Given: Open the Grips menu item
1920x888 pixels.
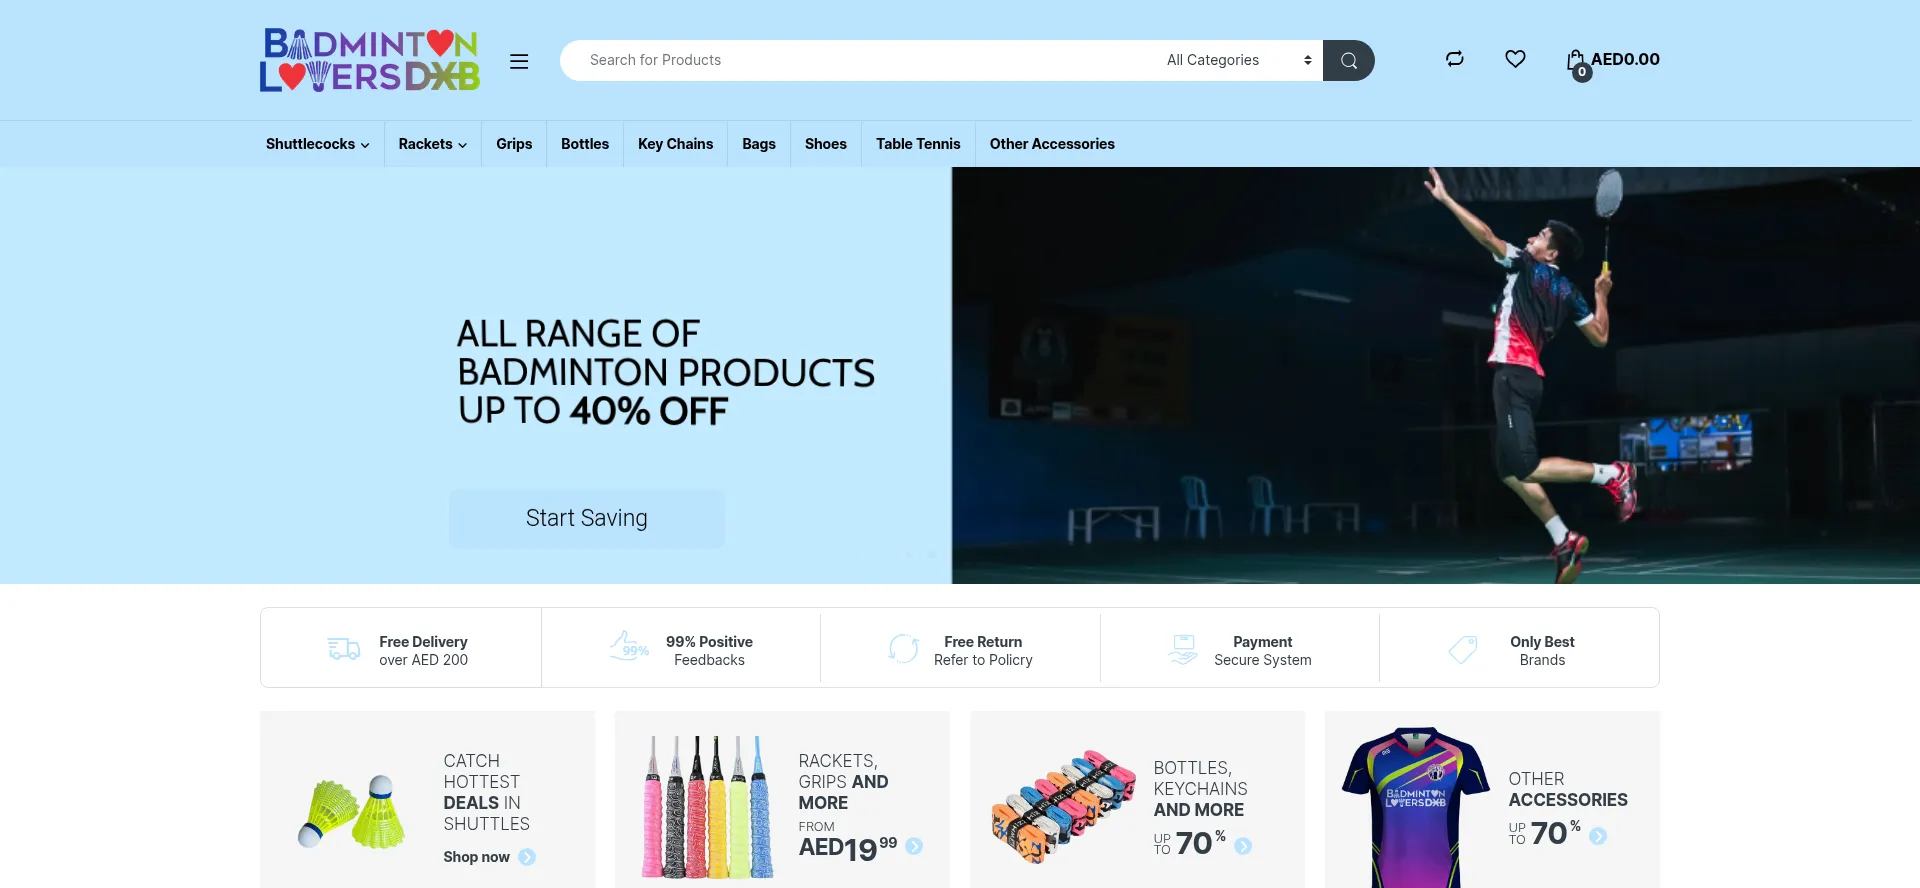Looking at the screenshot, I should (x=514, y=144).
